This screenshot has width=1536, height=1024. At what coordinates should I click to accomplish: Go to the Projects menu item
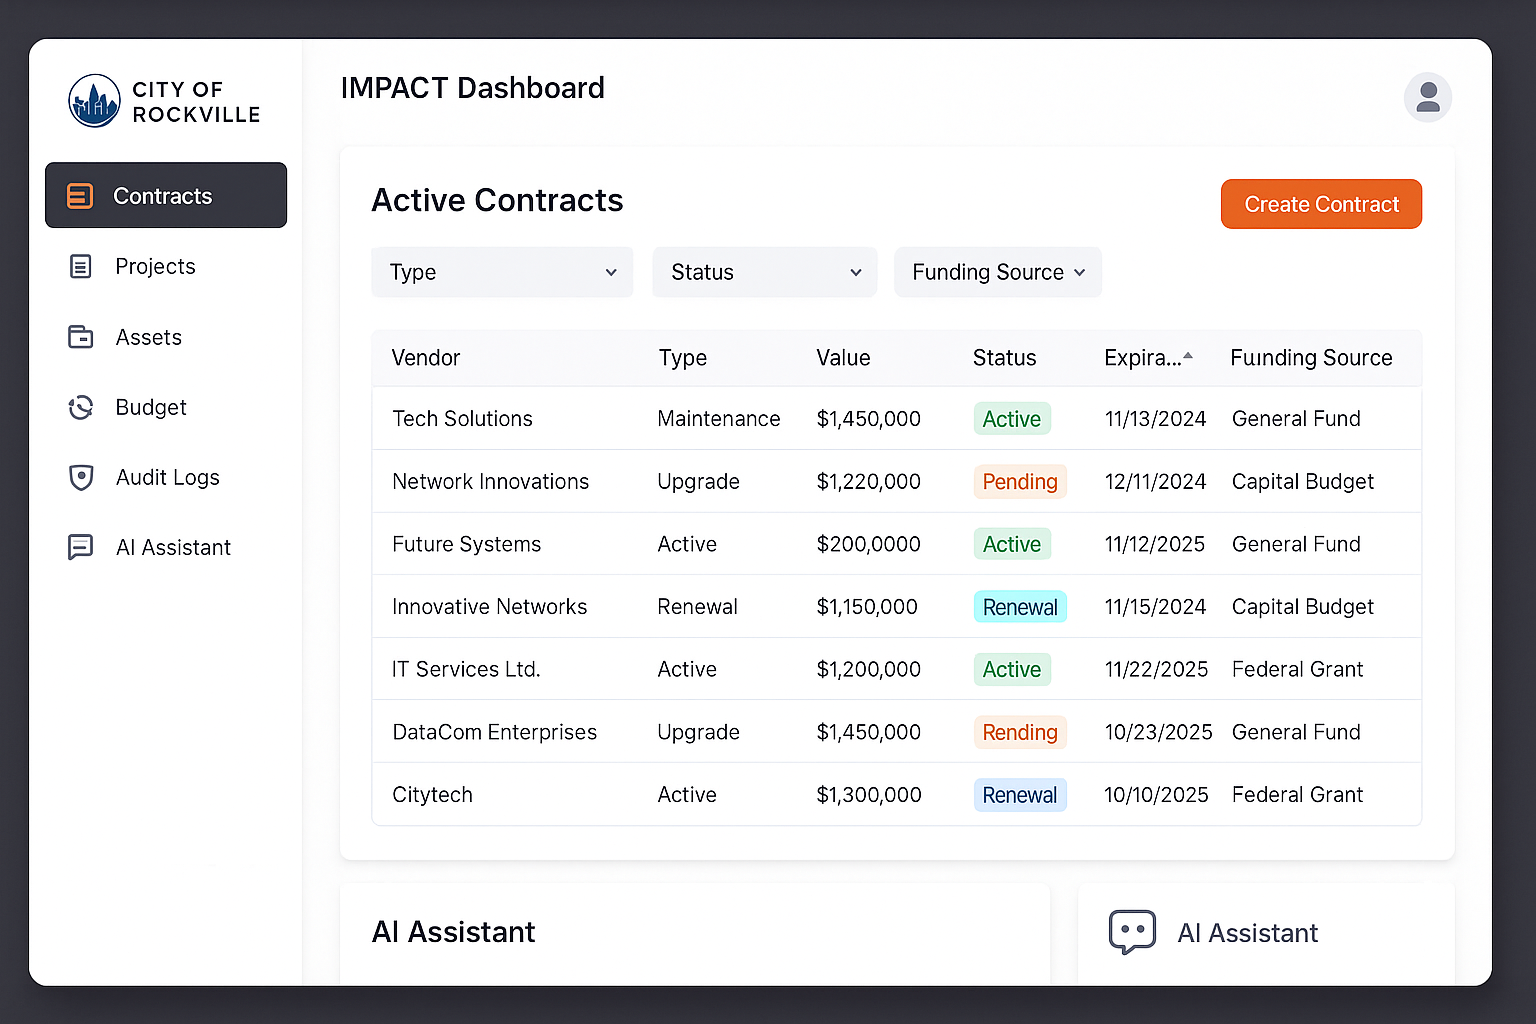coord(155,266)
